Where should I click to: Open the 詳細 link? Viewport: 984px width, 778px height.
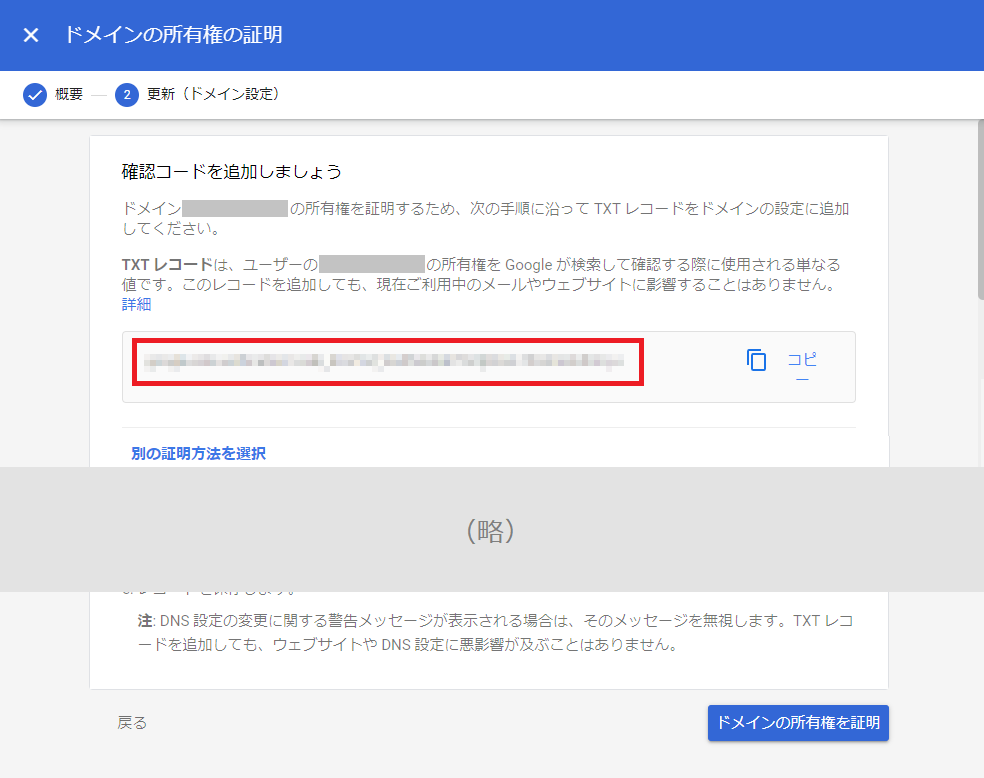point(137,304)
